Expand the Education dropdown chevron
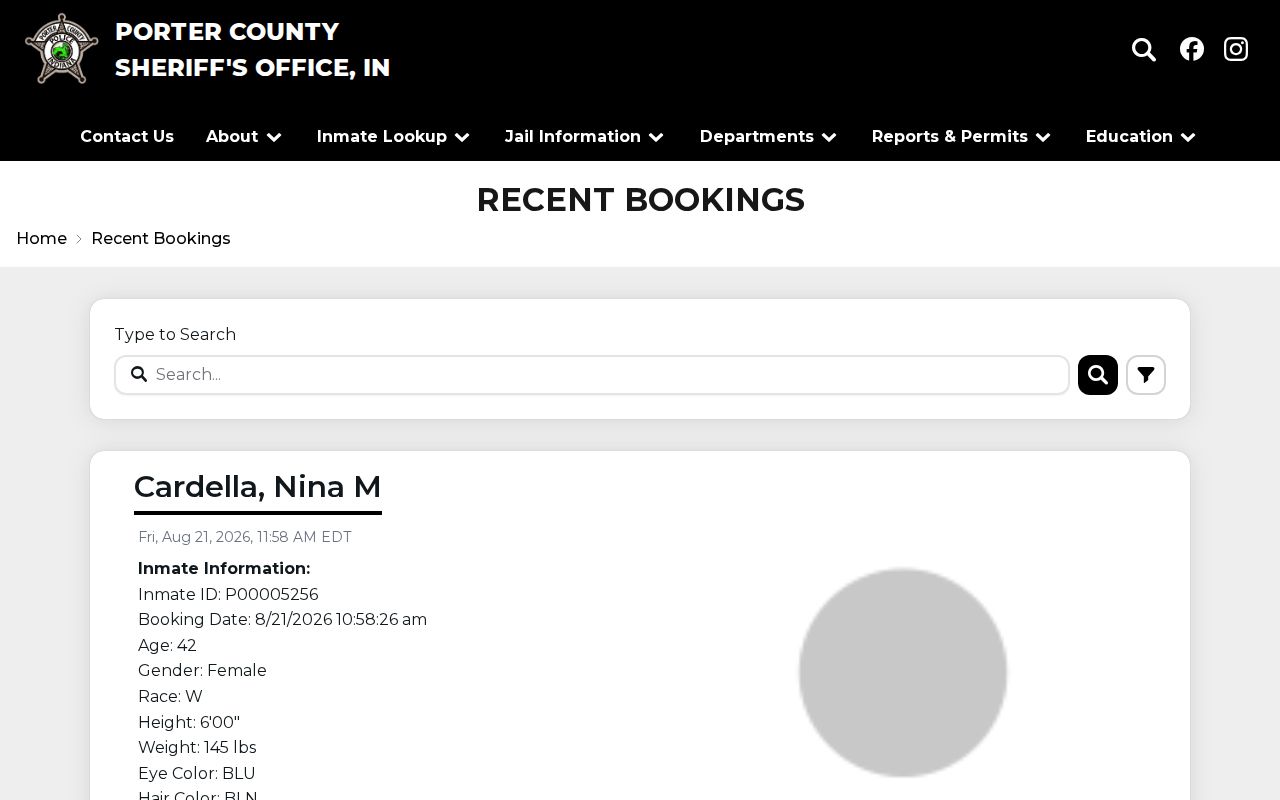Image resolution: width=1280 pixels, height=800 pixels. pos(1188,137)
